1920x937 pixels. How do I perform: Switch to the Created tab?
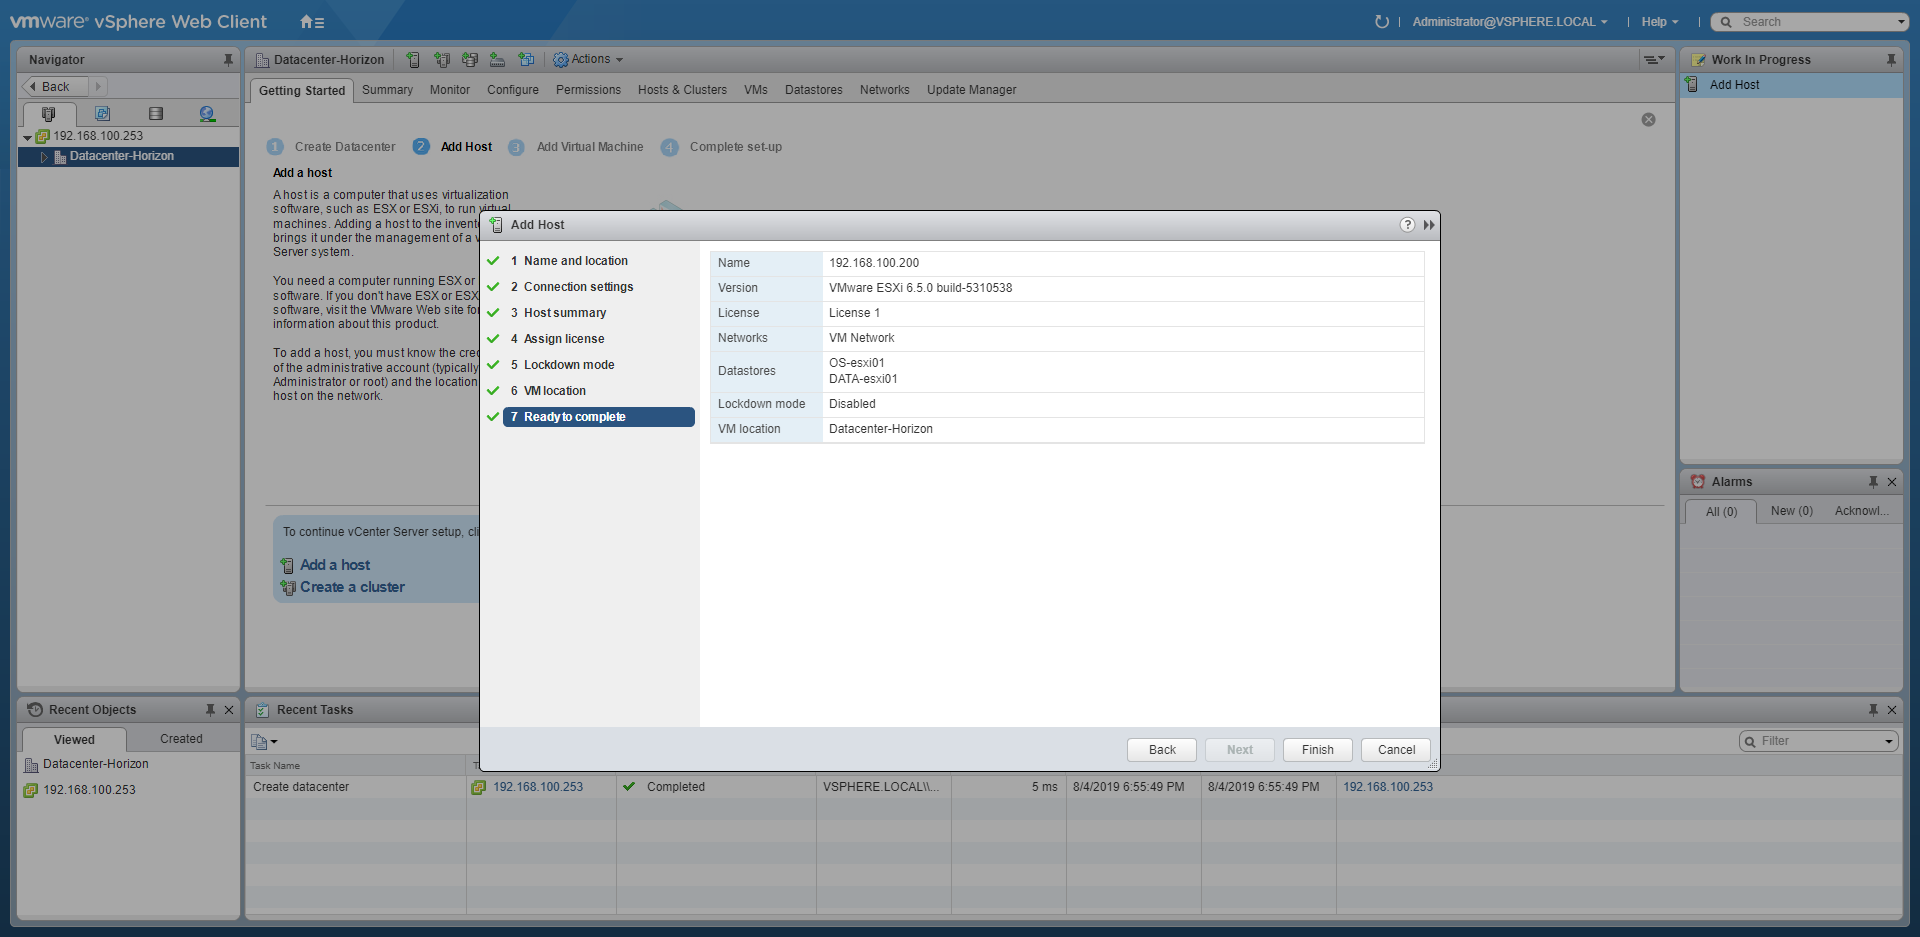click(181, 739)
